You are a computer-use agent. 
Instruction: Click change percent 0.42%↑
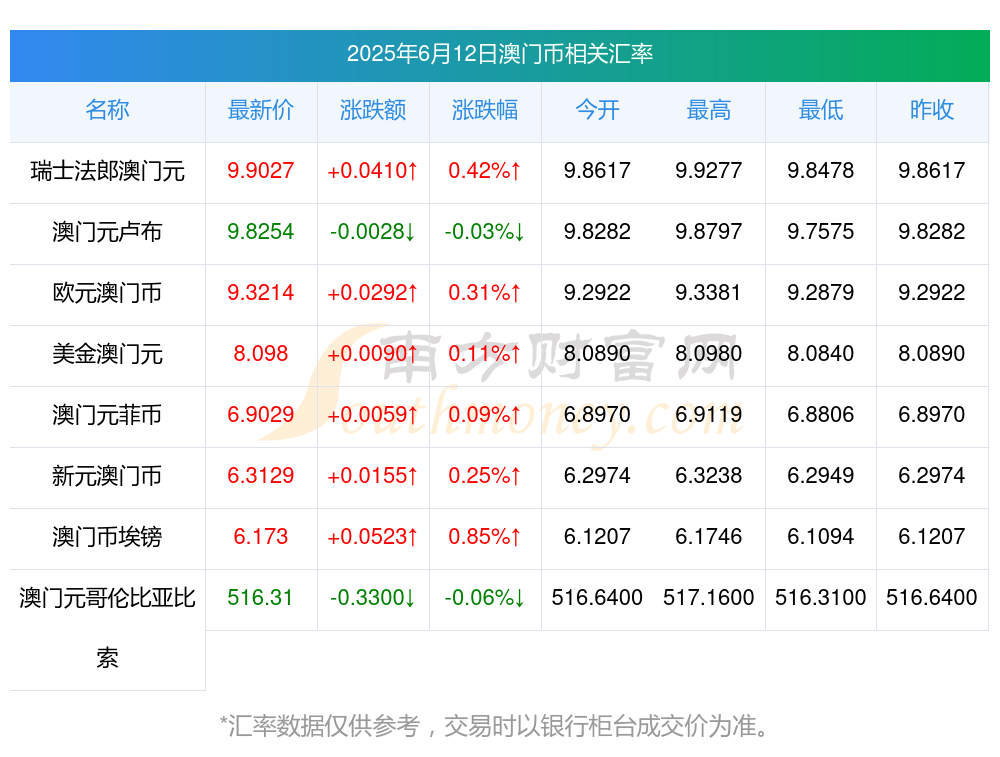[x=485, y=171]
